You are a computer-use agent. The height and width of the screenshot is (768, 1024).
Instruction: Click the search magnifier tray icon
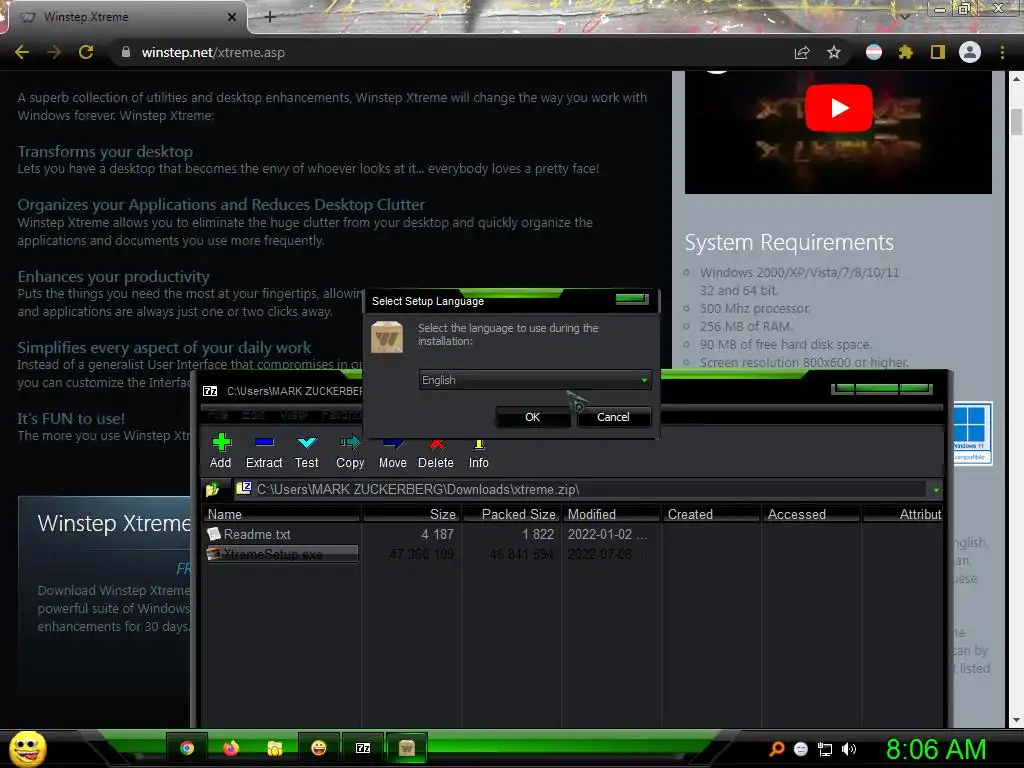click(x=776, y=749)
